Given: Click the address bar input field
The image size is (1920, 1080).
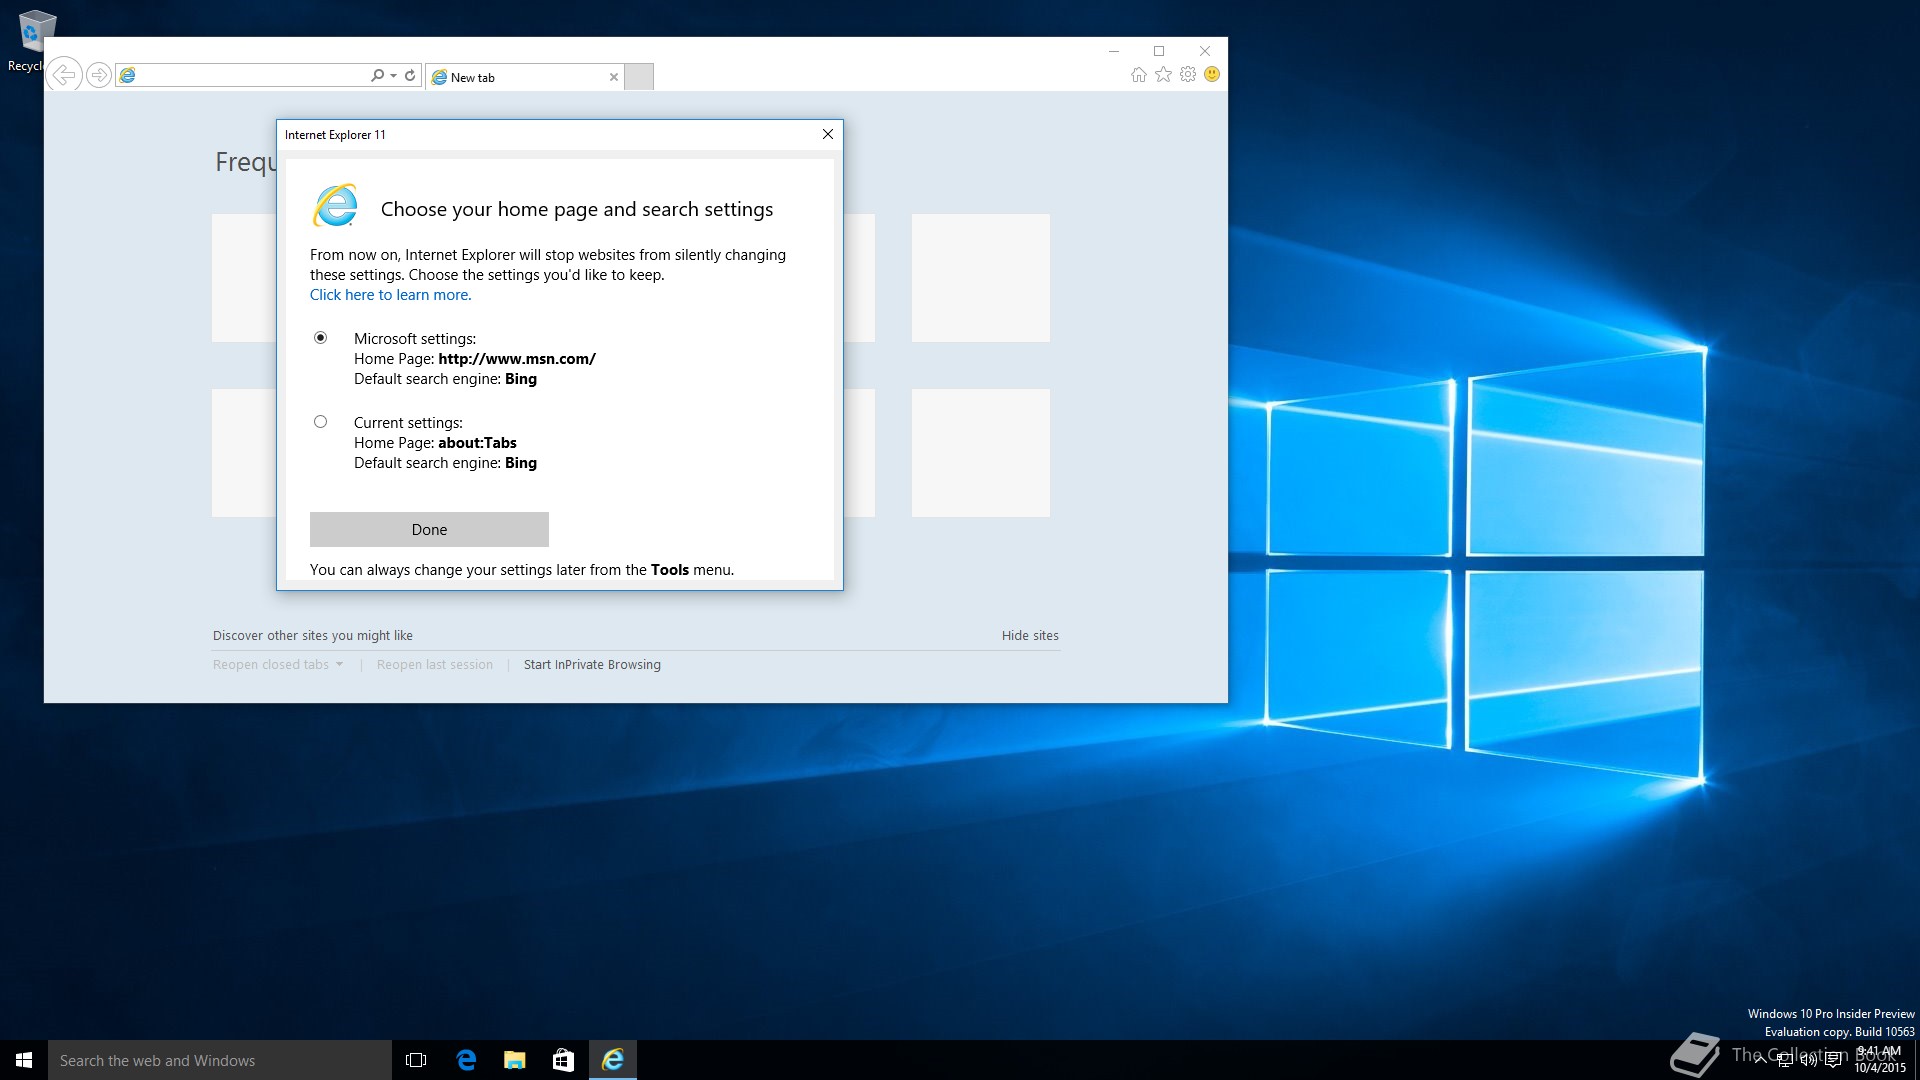Looking at the screenshot, I should click(252, 75).
